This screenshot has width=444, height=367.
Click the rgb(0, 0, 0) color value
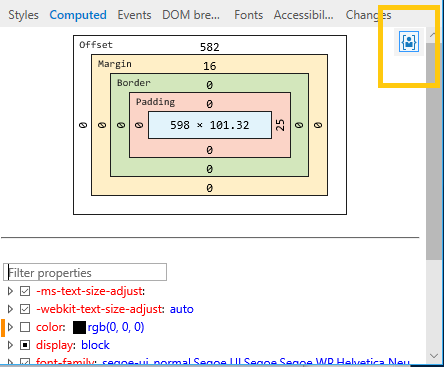pos(116,327)
